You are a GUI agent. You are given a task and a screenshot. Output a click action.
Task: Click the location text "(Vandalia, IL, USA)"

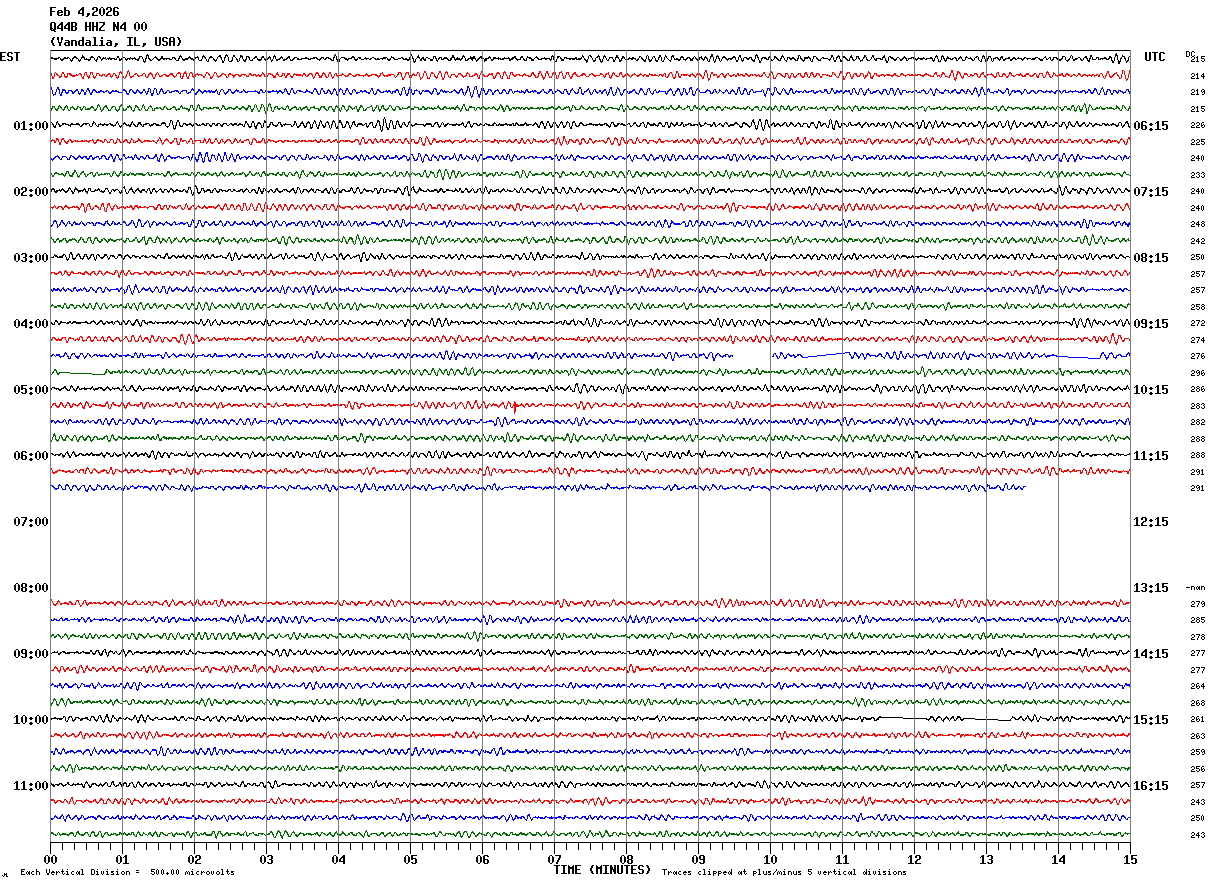116,42
